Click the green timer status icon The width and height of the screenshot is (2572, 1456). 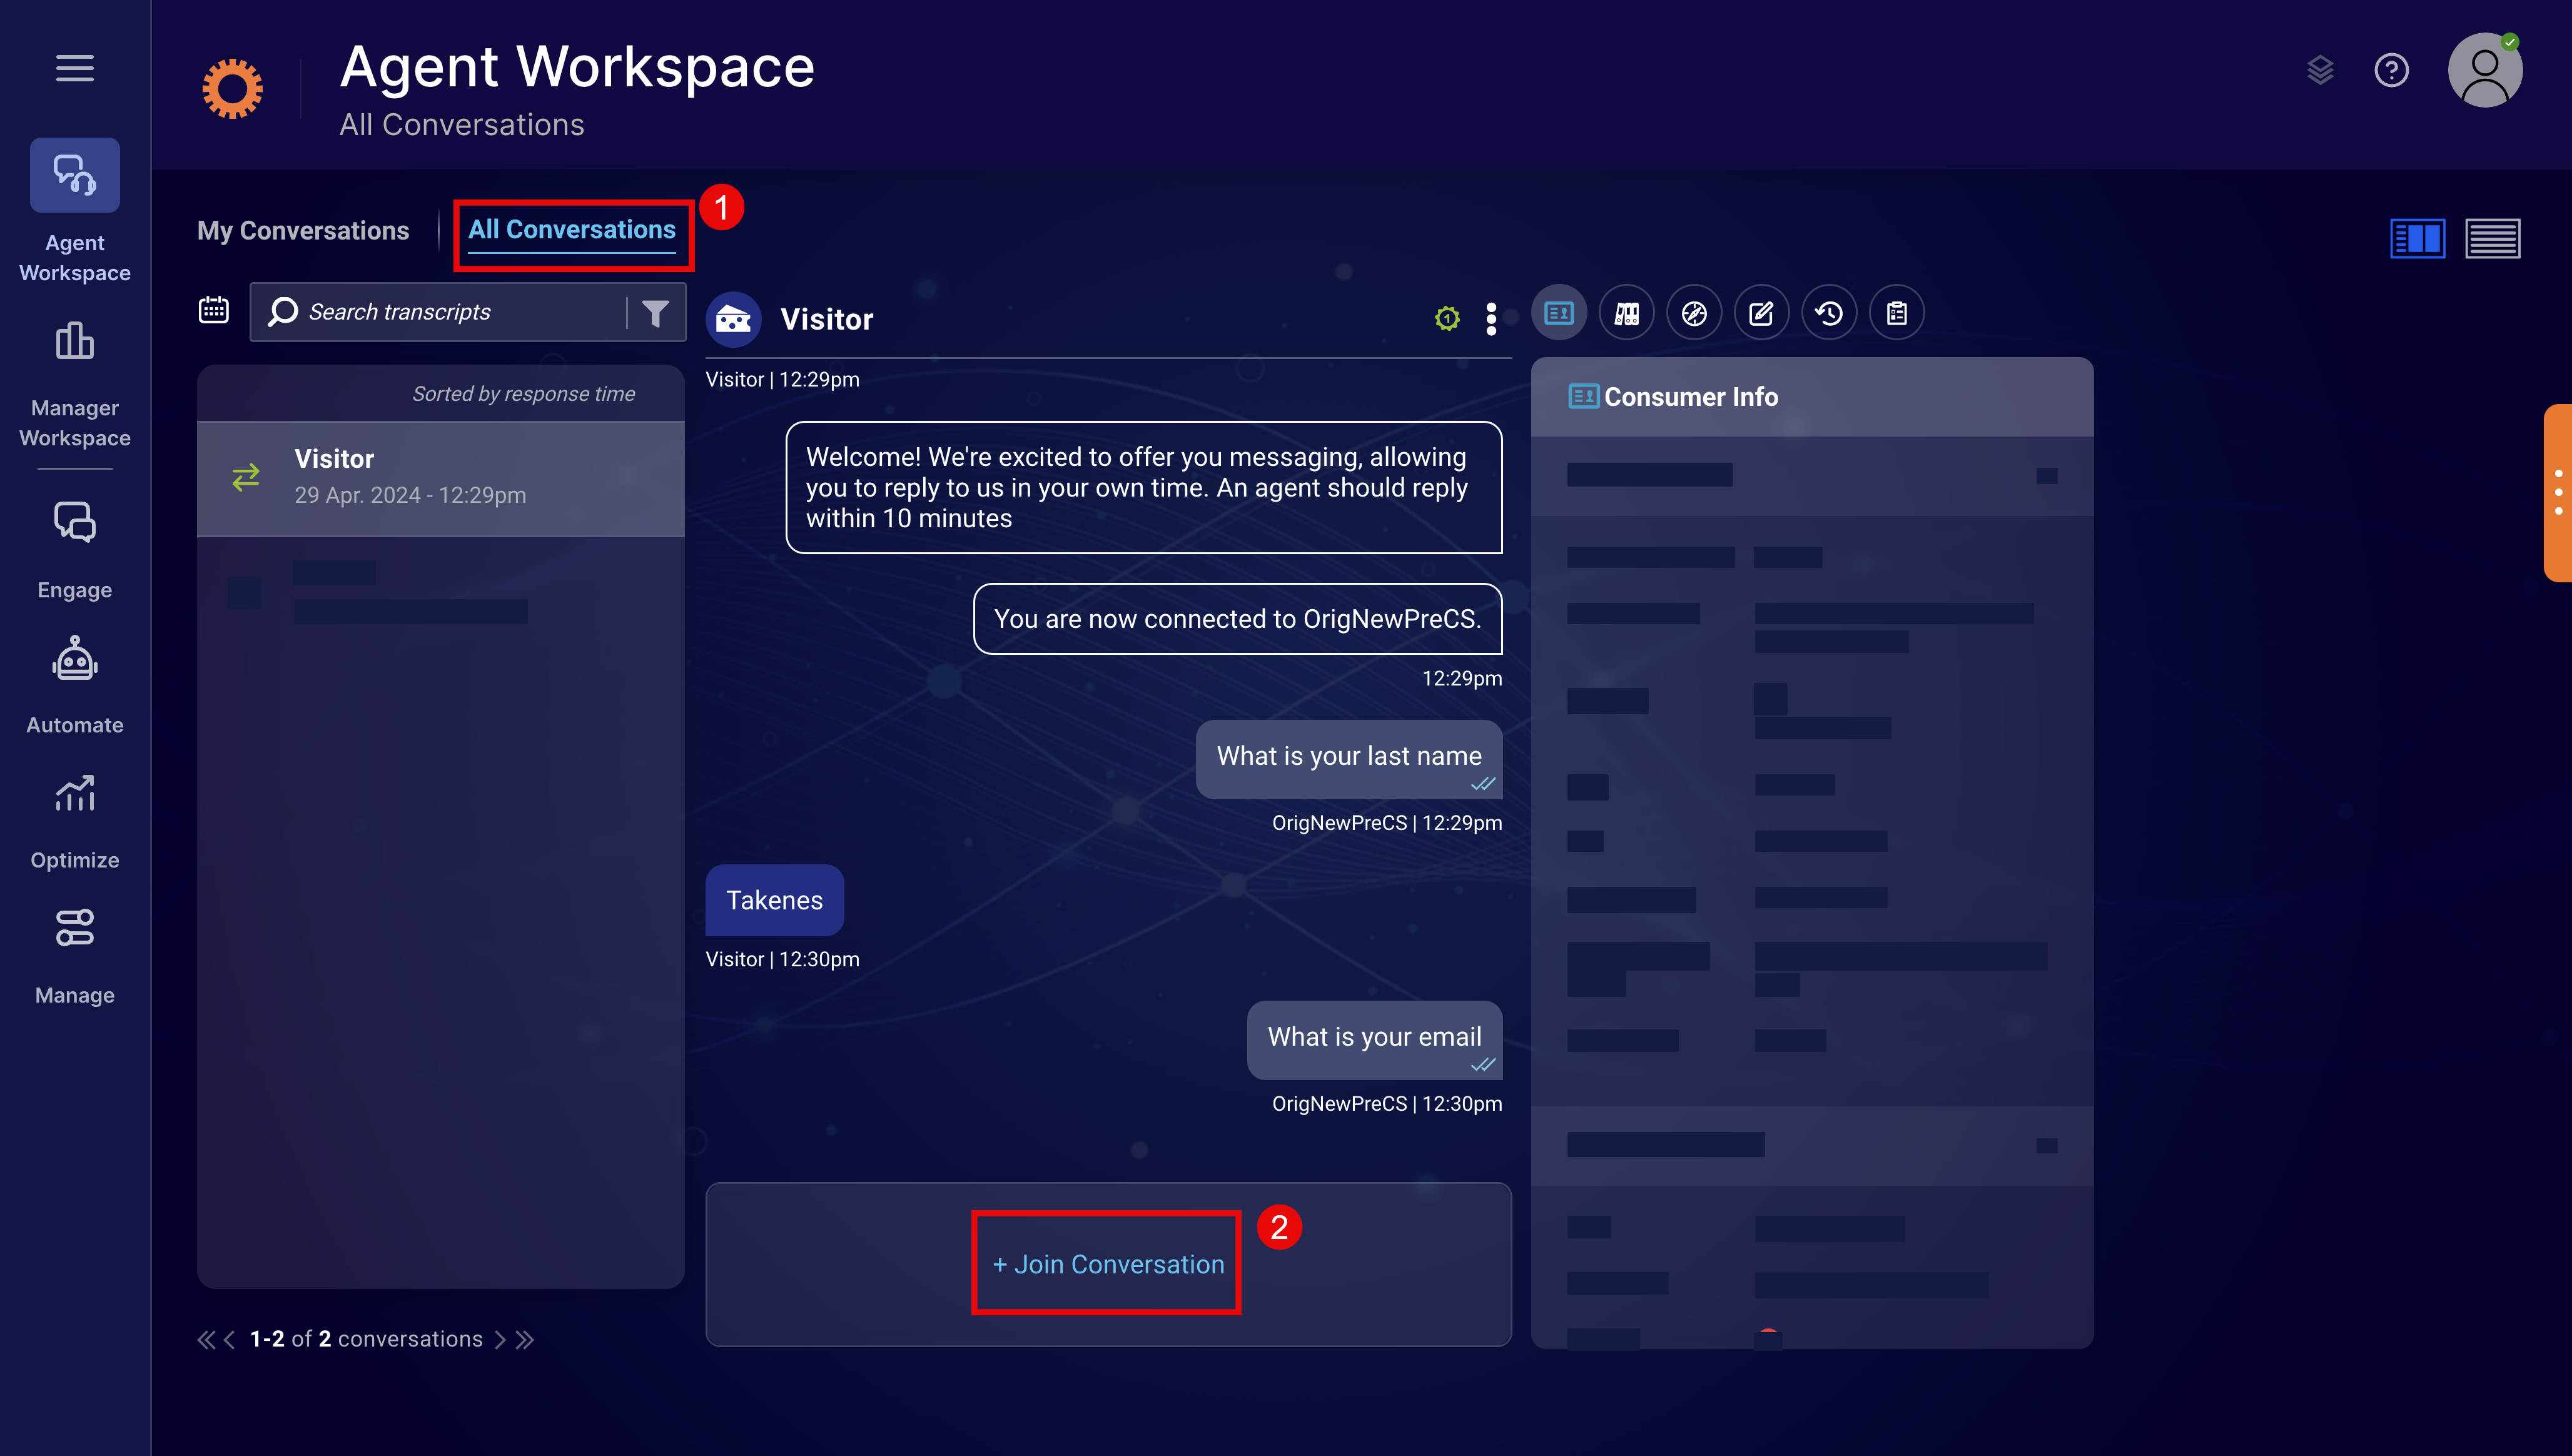1447,319
